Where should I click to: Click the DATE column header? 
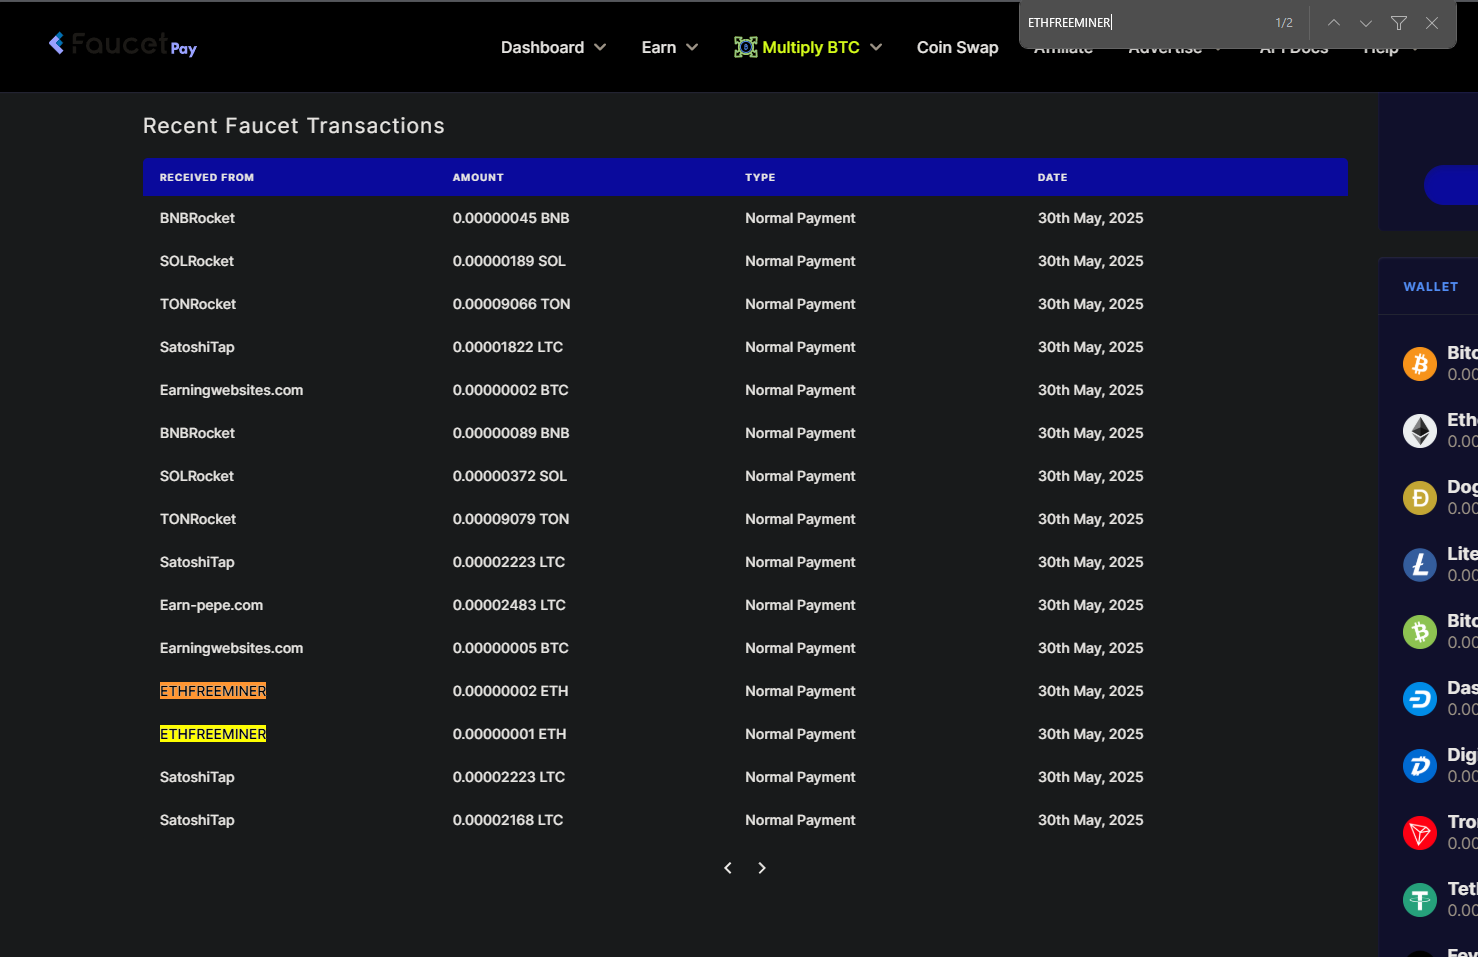click(1052, 177)
